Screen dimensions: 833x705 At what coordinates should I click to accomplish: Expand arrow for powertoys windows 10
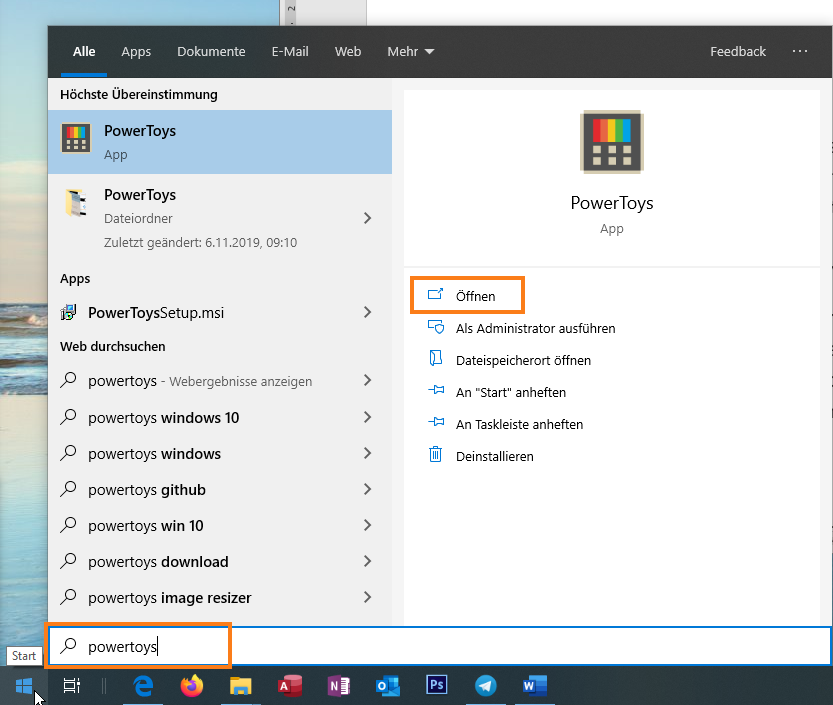pos(367,417)
